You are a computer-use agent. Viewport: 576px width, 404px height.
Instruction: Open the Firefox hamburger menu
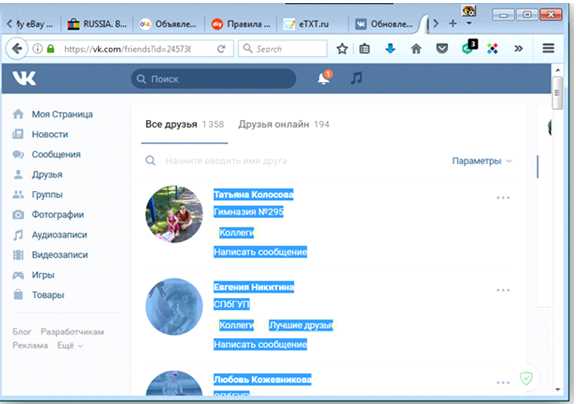click(548, 48)
